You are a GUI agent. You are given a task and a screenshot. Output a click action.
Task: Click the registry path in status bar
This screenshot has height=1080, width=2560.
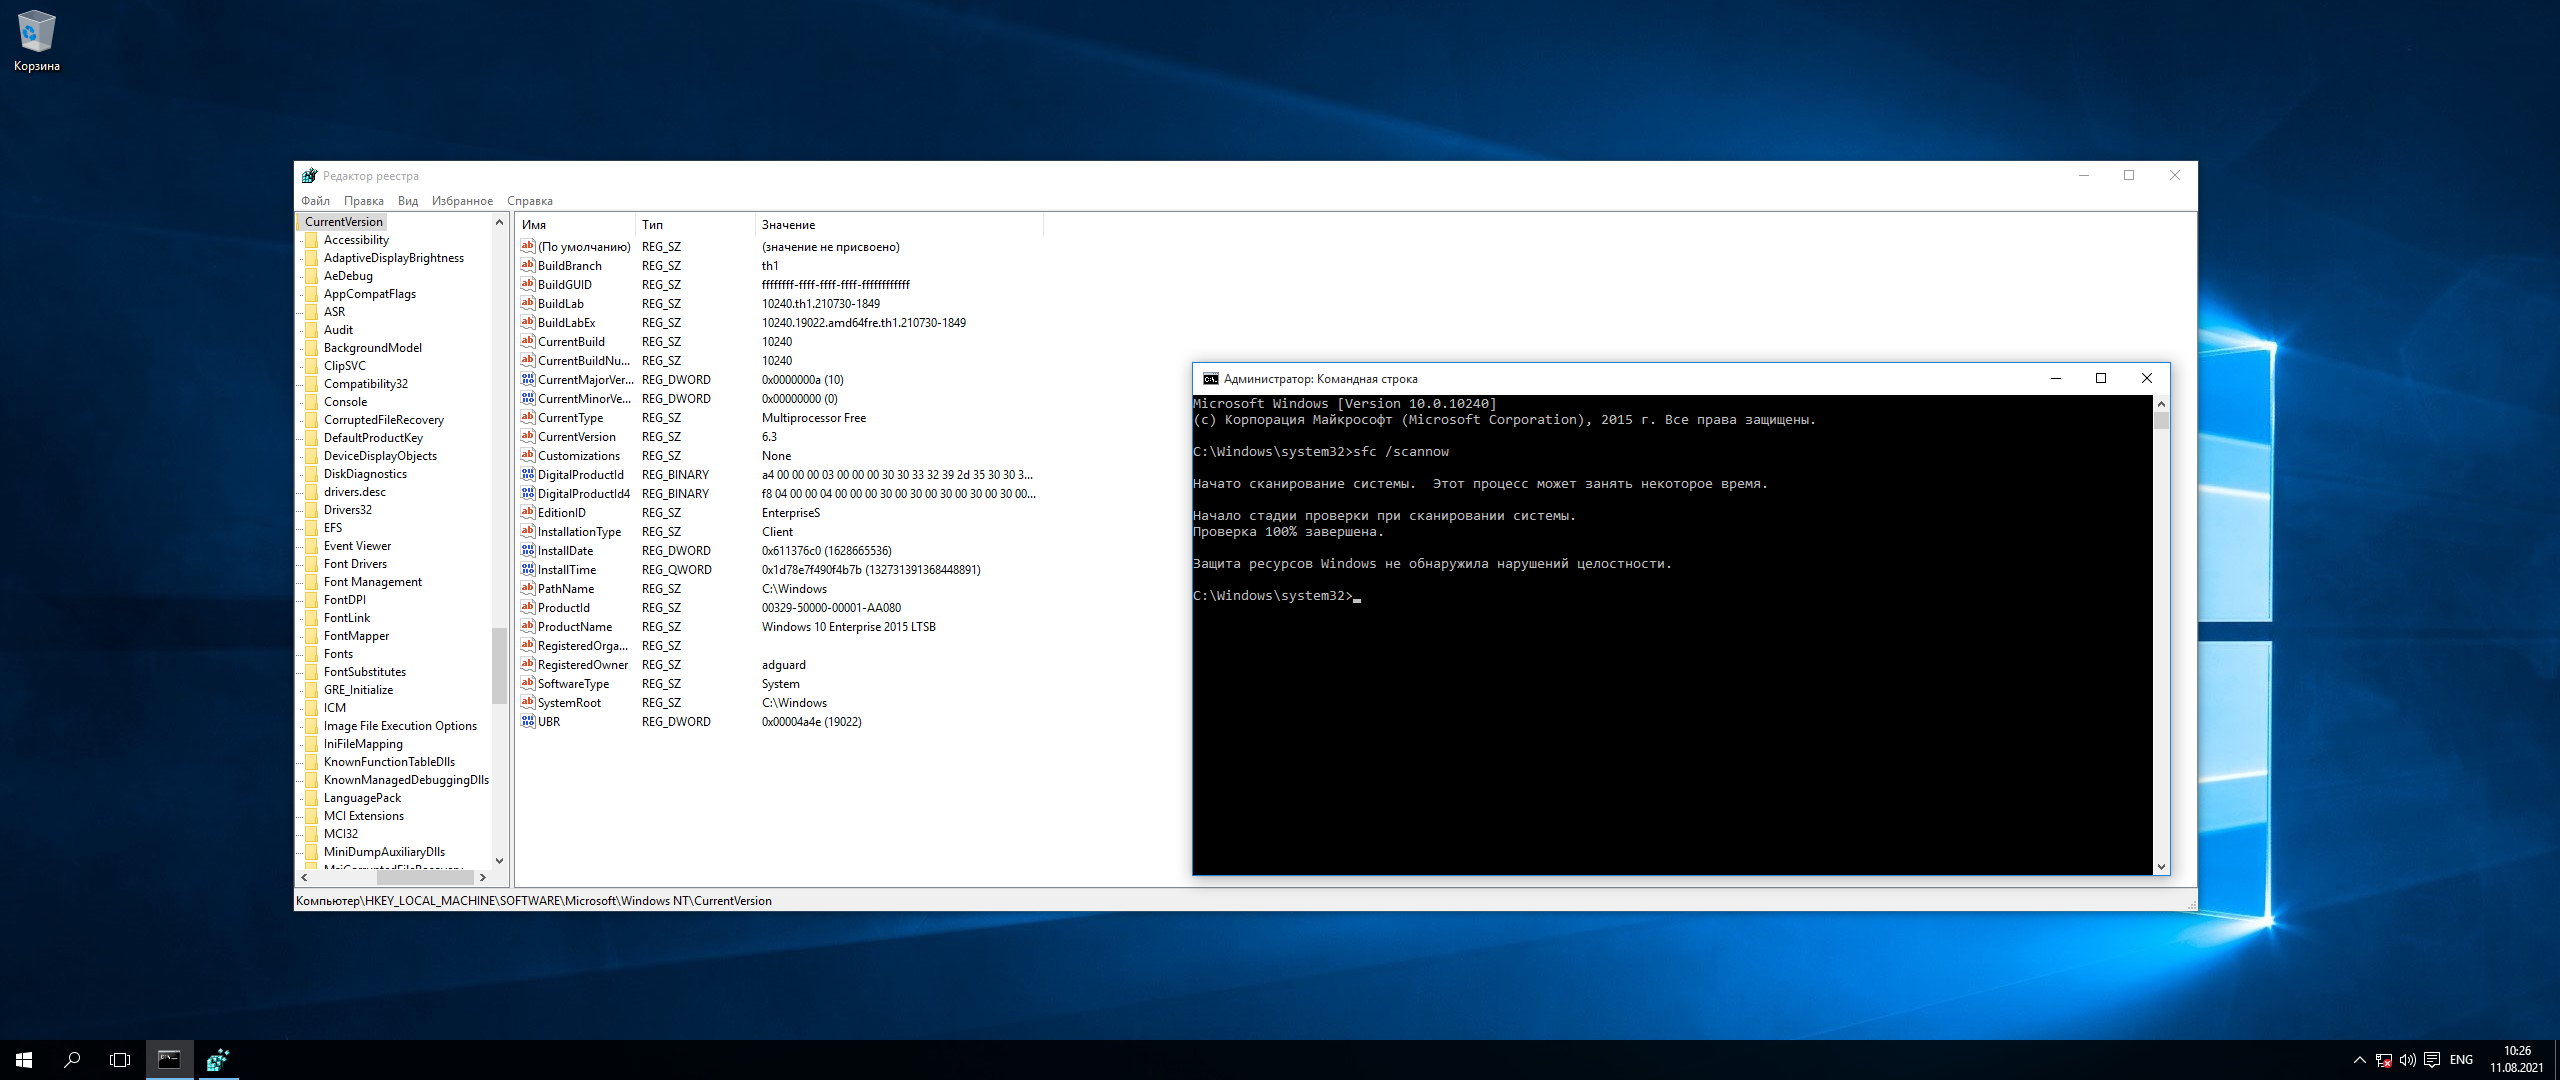534,900
